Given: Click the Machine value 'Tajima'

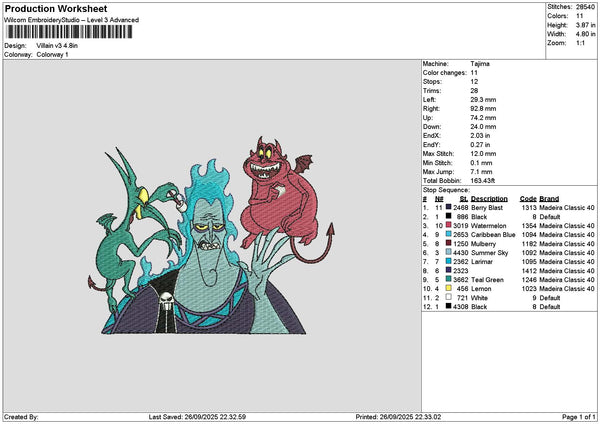Looking at the screenshot, I should pos(480,64).
